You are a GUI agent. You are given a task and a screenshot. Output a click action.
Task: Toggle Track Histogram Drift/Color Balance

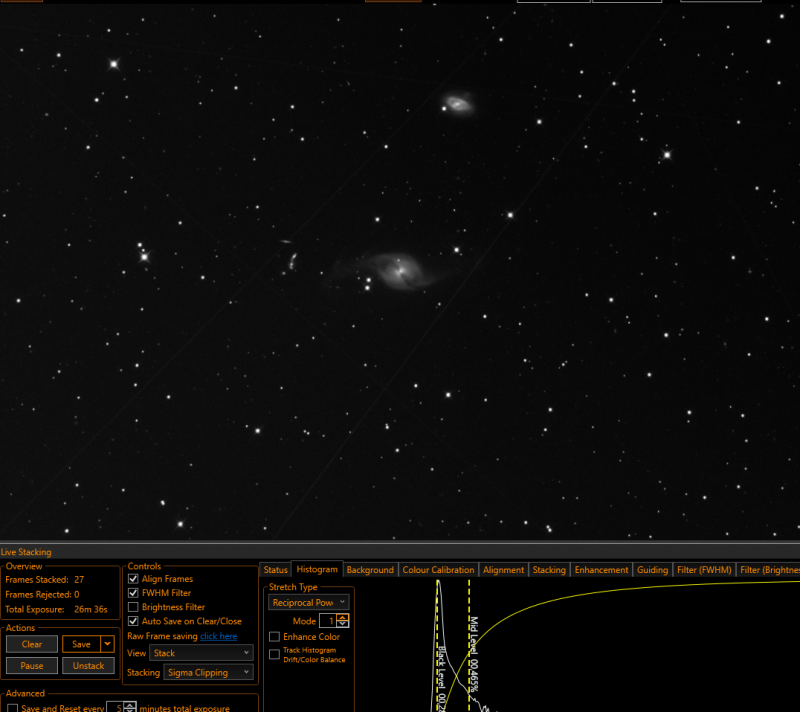(x=274, y=654)
